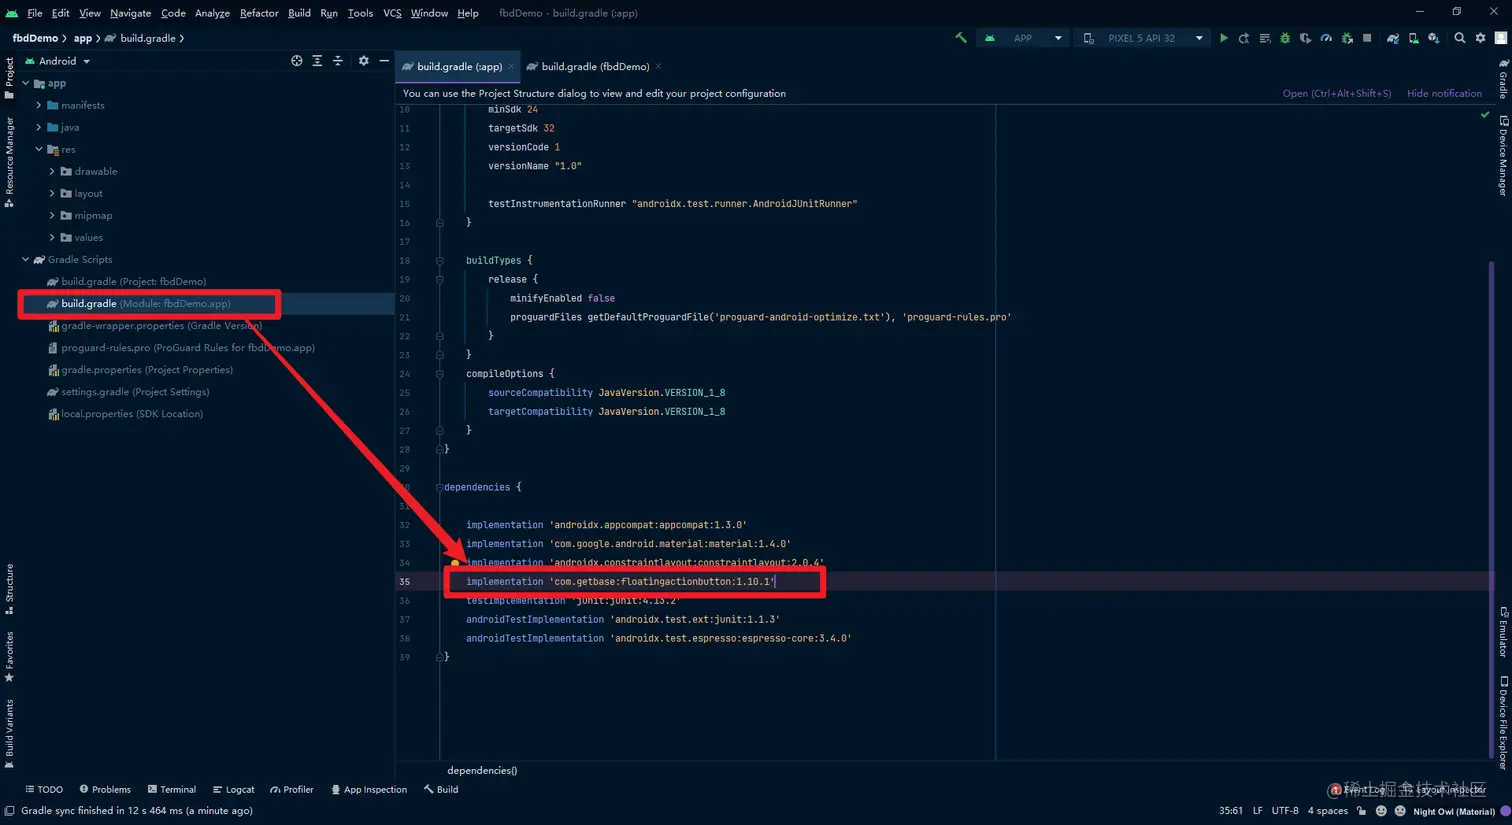Click 4 spaces indent status item
This screenshot has width=1512, height=825.
pos(1328,811)
